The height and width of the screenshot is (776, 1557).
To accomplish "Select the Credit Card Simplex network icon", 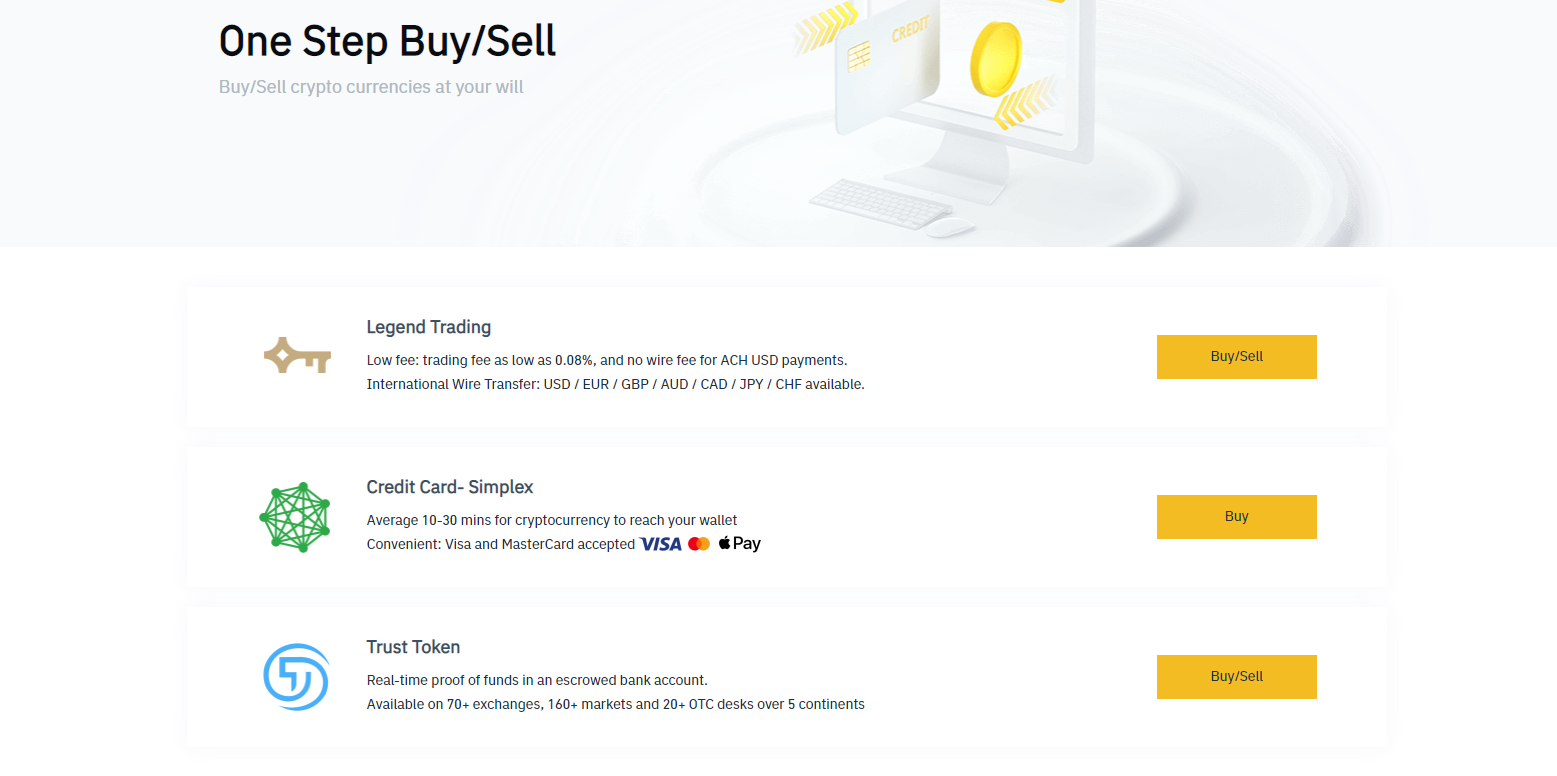I will tap(296, 516).
